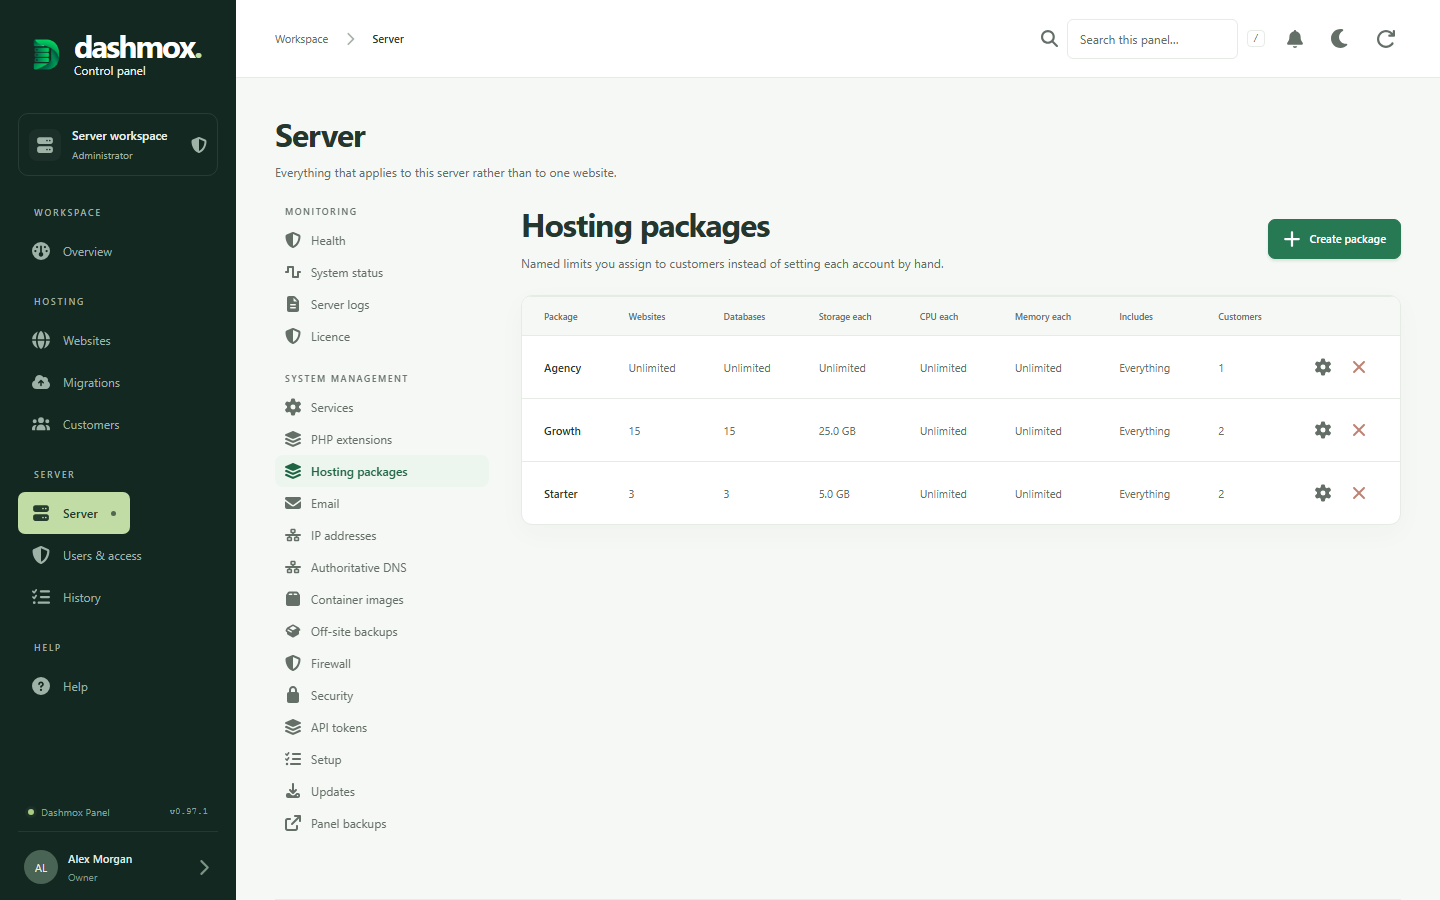
Task: Click Workspace breadcrumb link
Action: click(x=301, y=39)
